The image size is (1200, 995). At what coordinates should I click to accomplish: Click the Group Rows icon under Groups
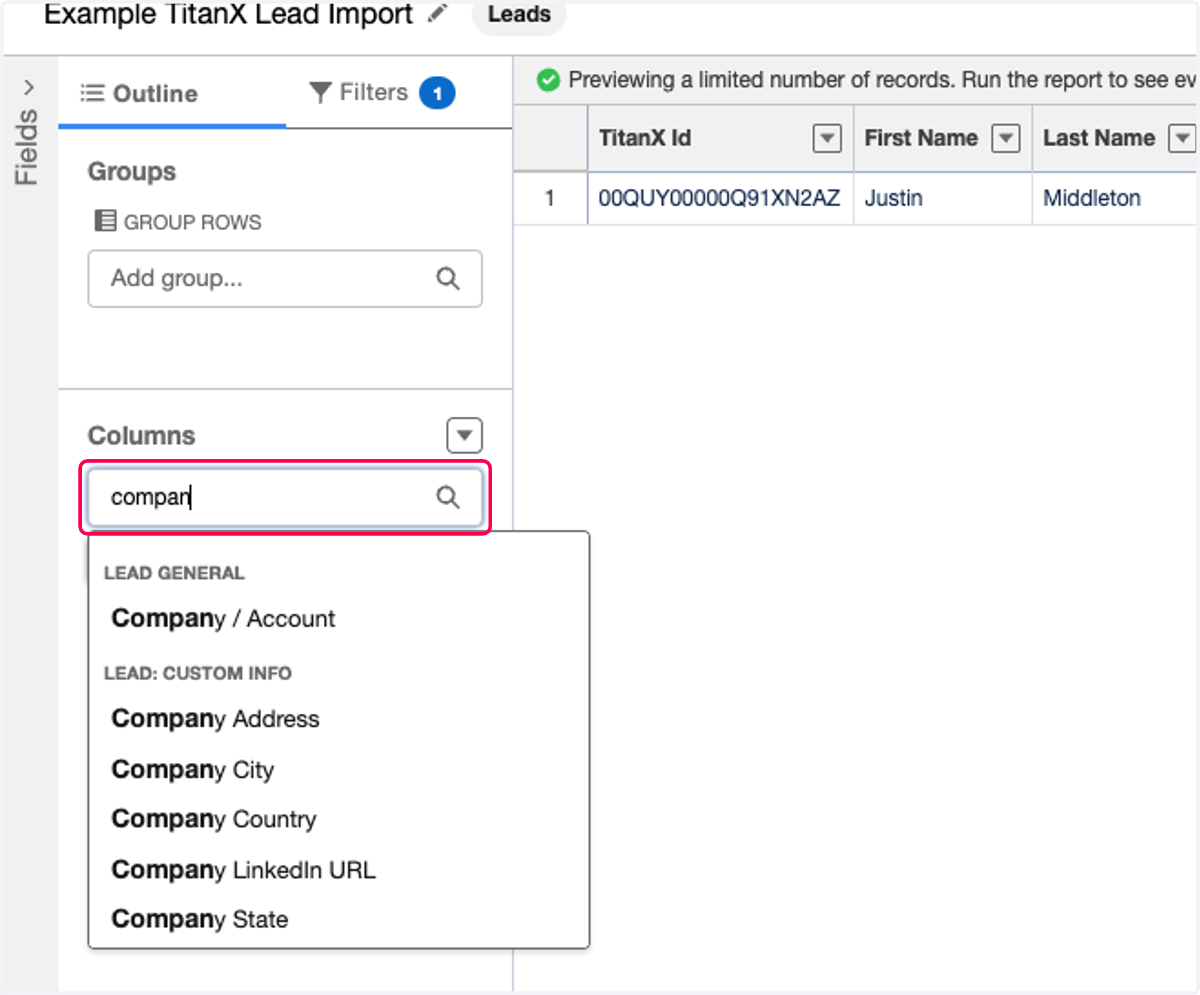[x=104, y=221]
